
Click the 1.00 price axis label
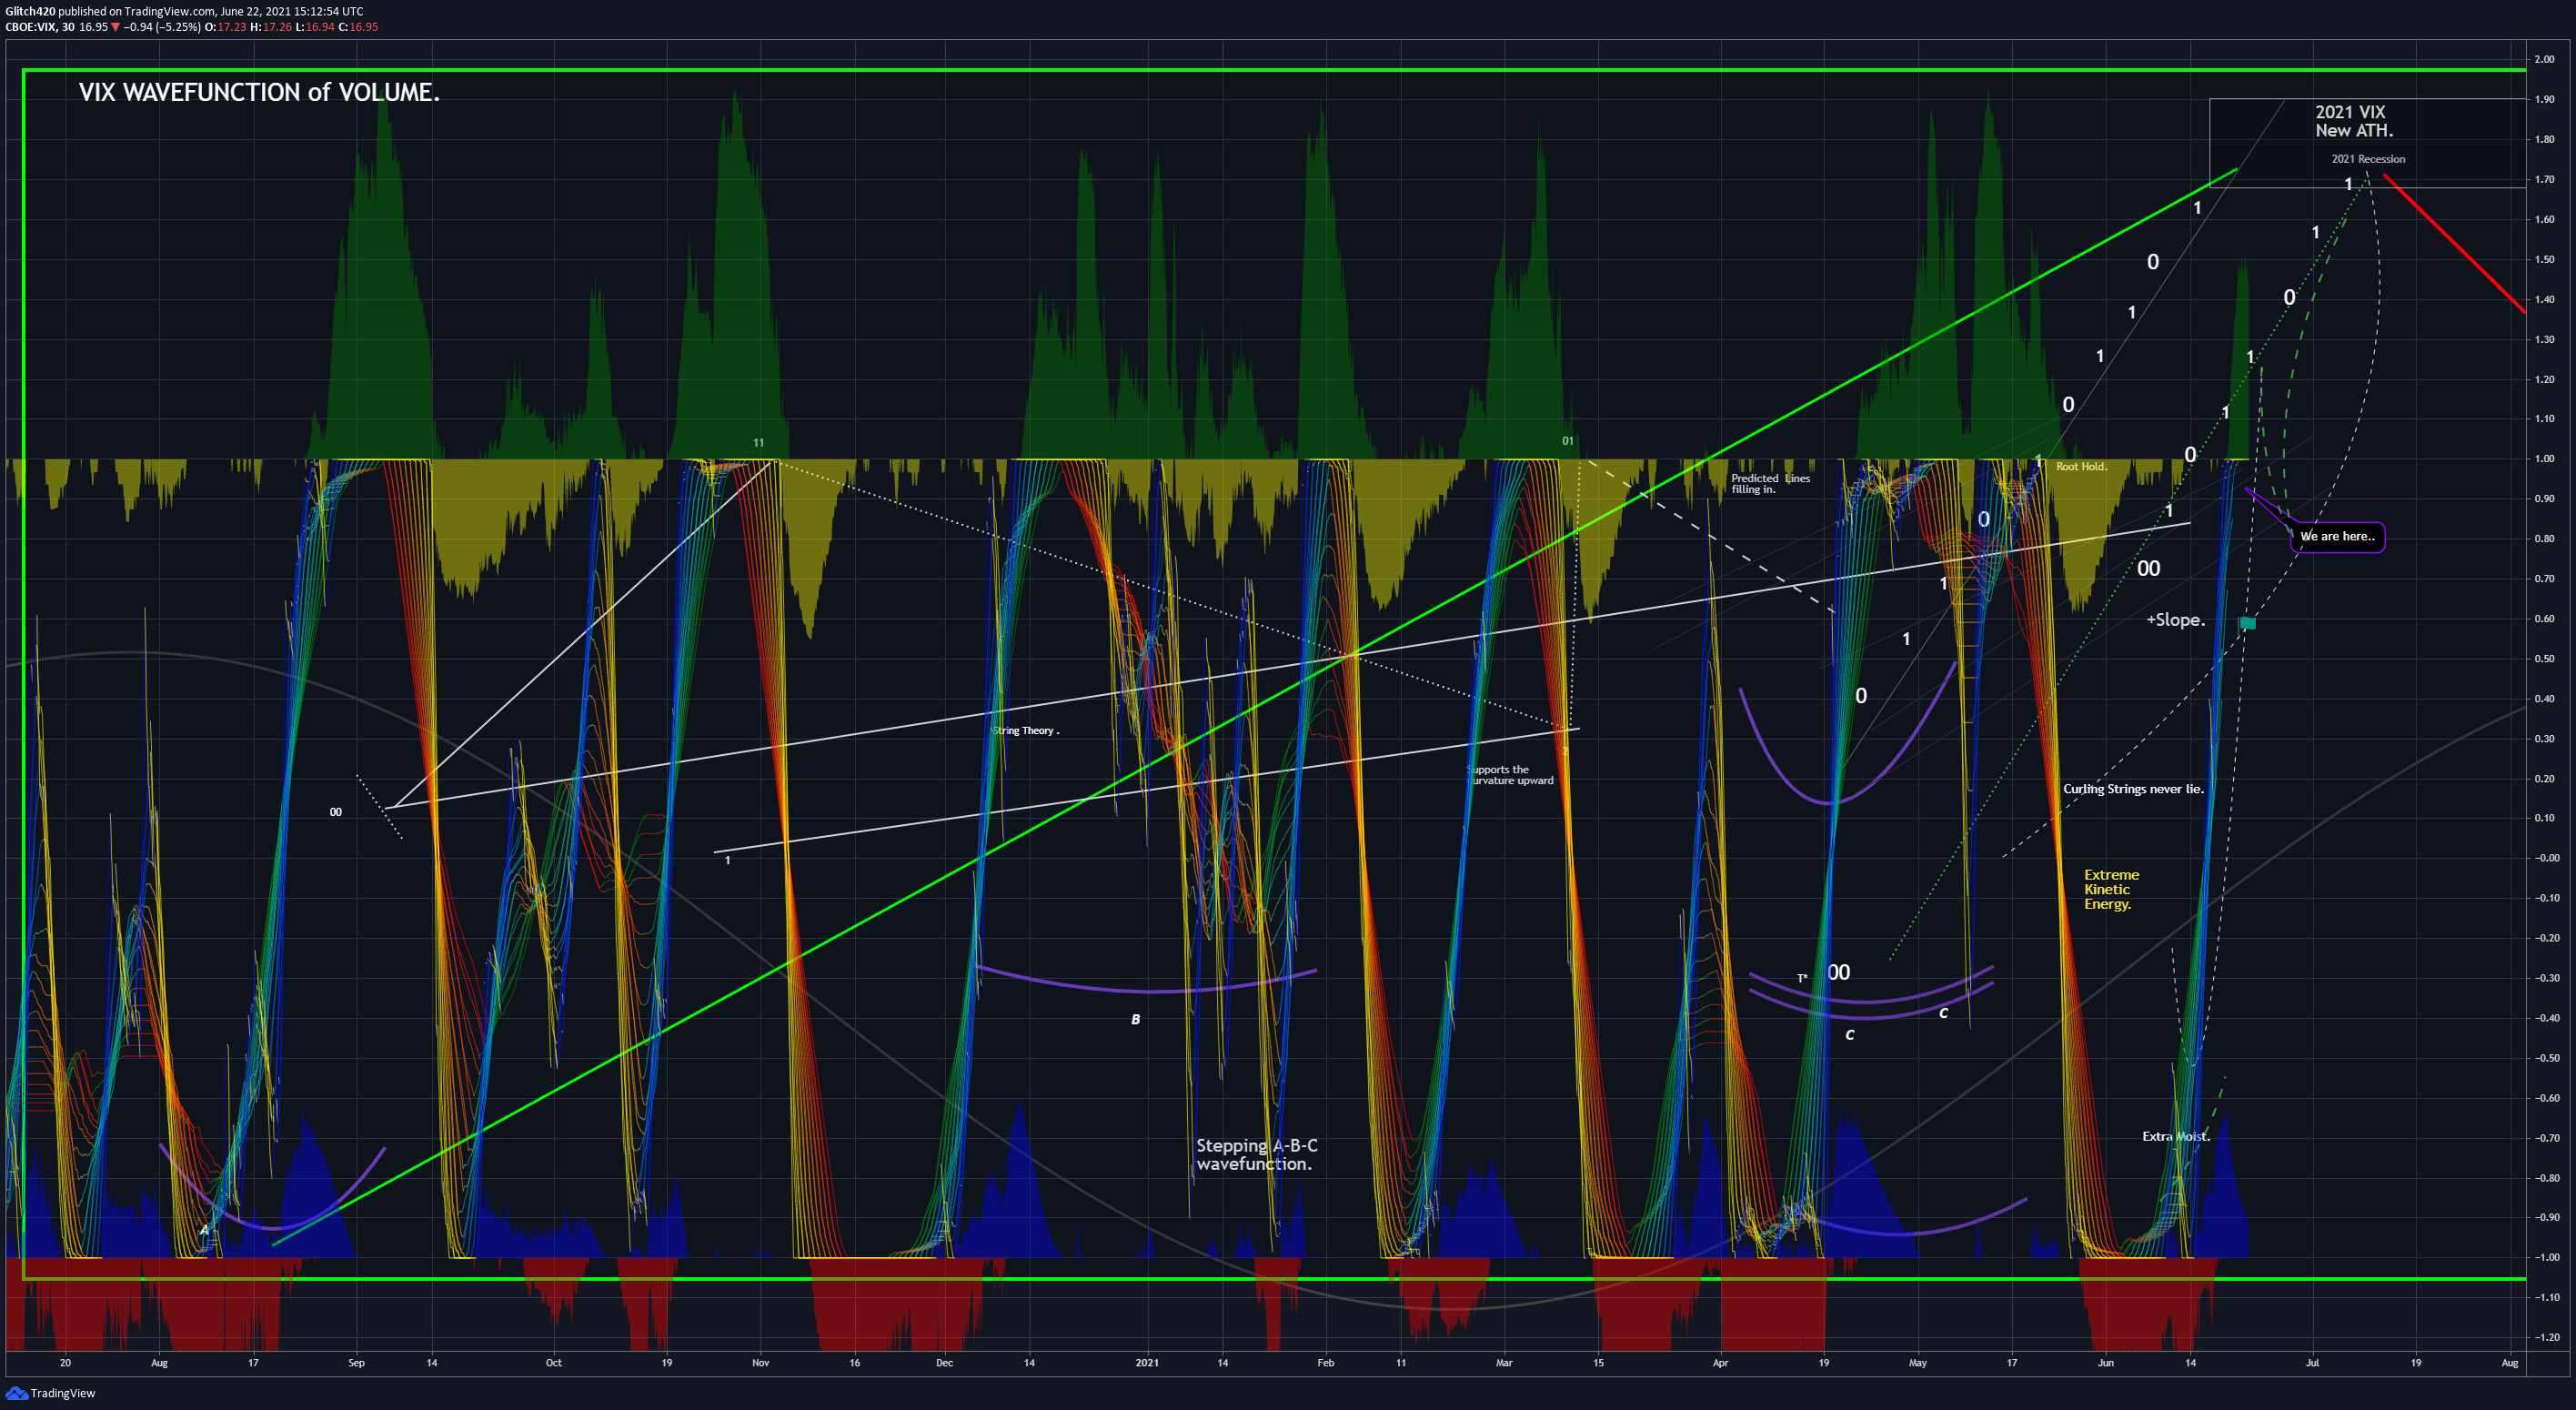pos(2544,459)
